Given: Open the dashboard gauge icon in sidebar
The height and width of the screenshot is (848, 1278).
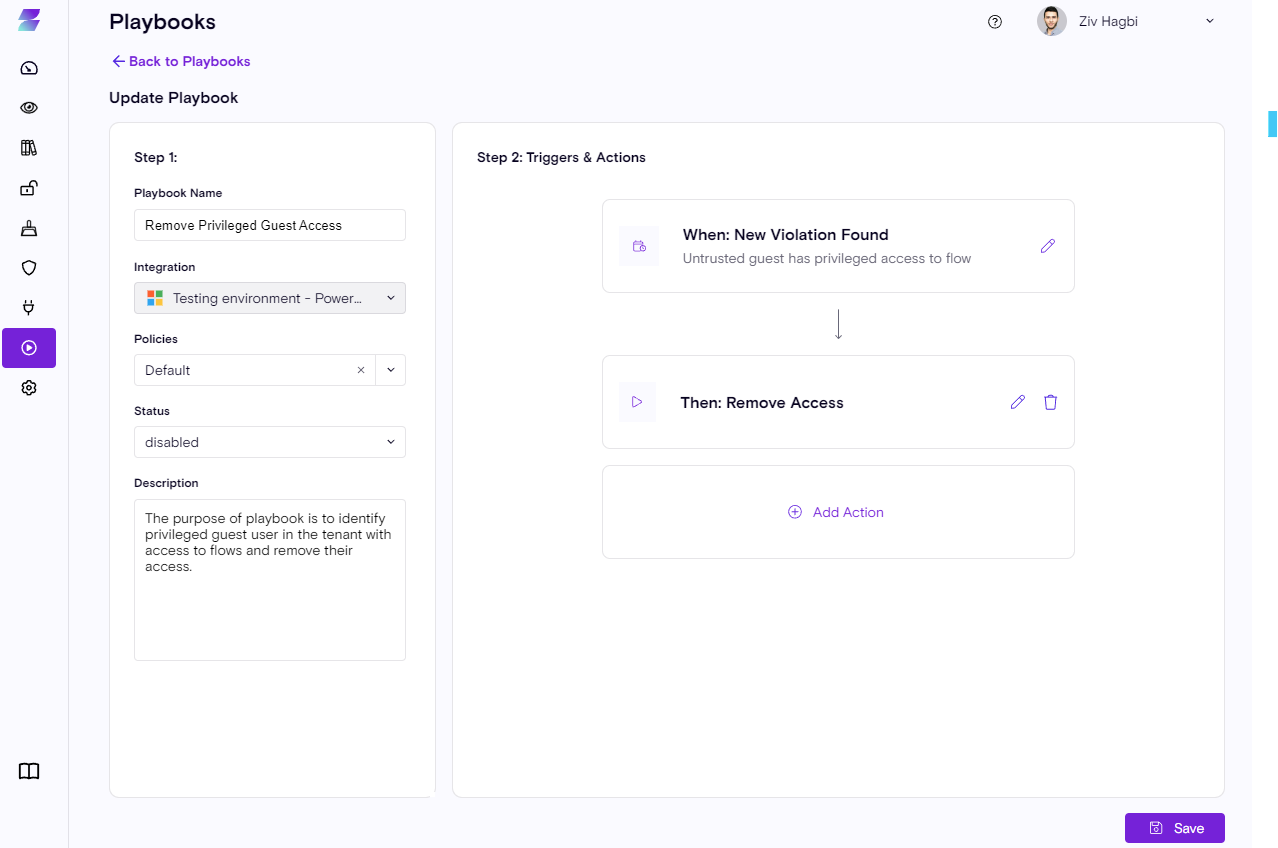Looking at the screenshot, I should (x=29, y=68).
